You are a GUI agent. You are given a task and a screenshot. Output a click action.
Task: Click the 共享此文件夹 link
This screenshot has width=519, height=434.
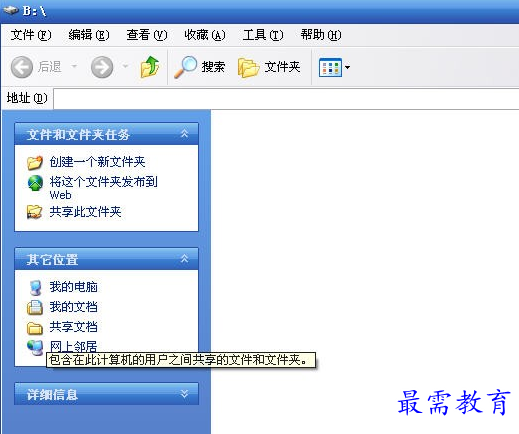click(85, 212)
